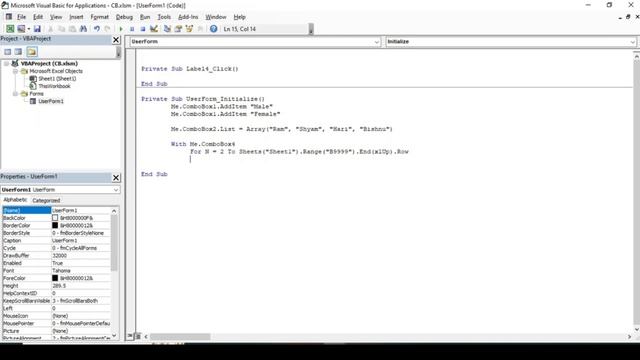Click the Toolbox icon in the toolbar
This screenshot has height=360, width=640.
point(200,29)
